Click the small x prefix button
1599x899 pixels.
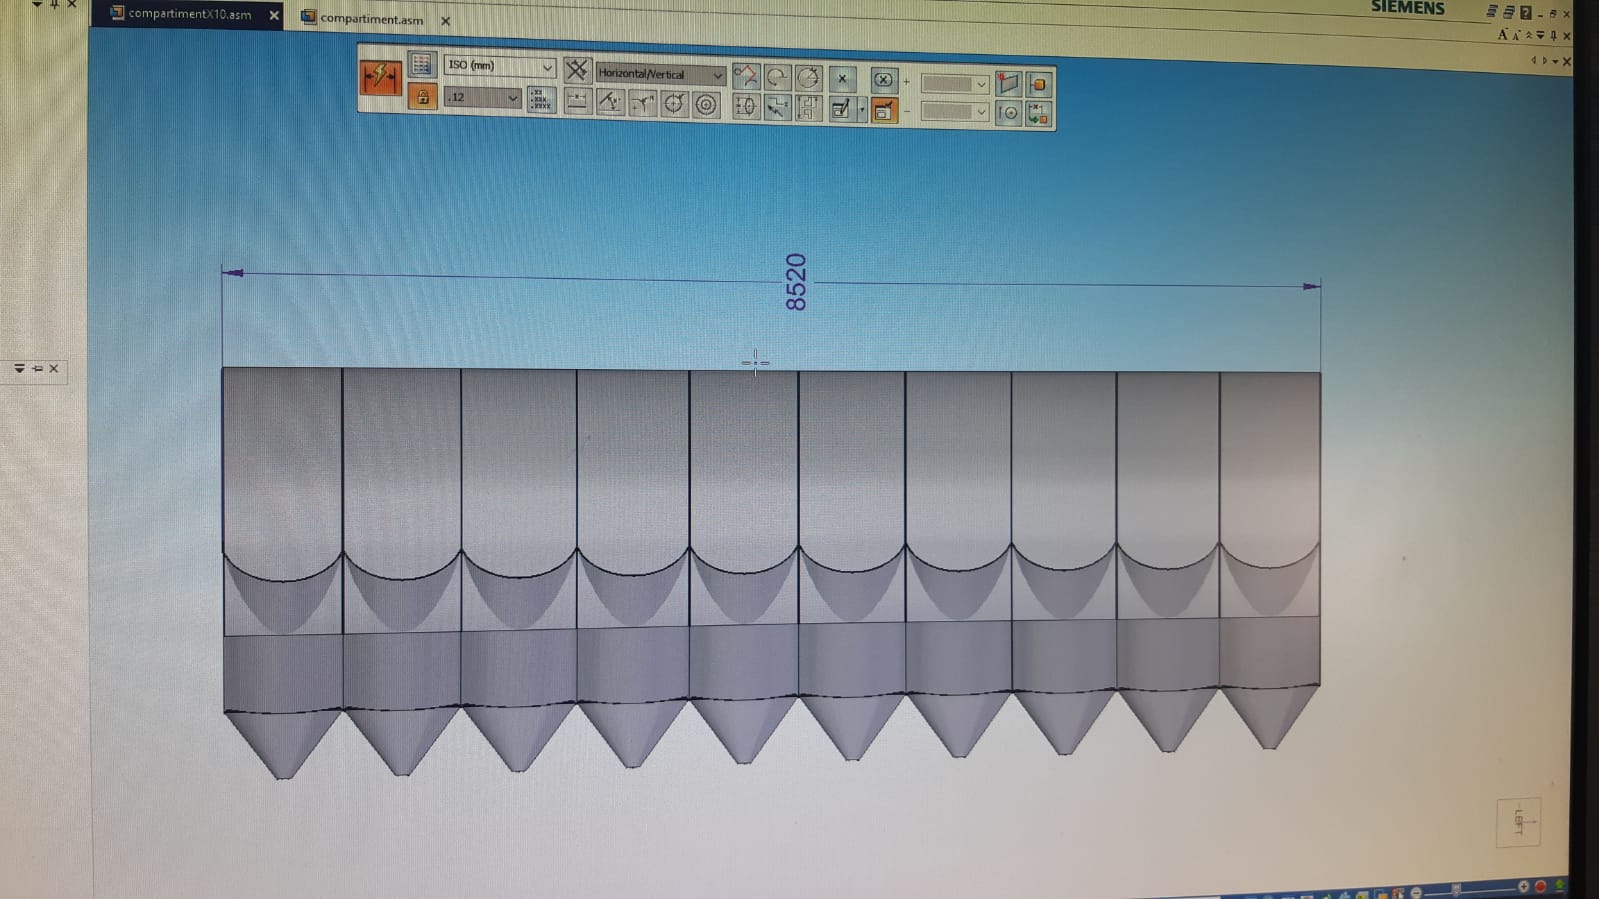842,79
